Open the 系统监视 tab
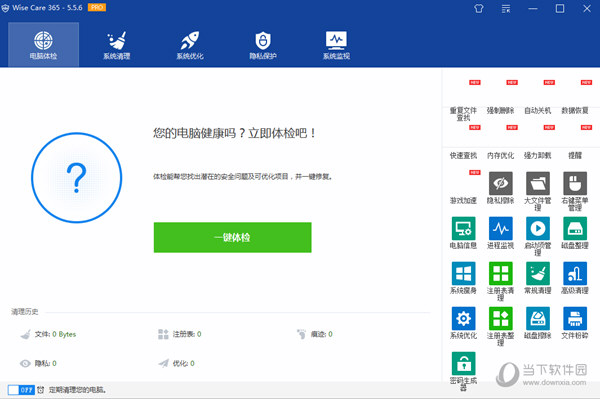Image resolution: width=600 pixels, height=399 pixels. click(336, 45)
